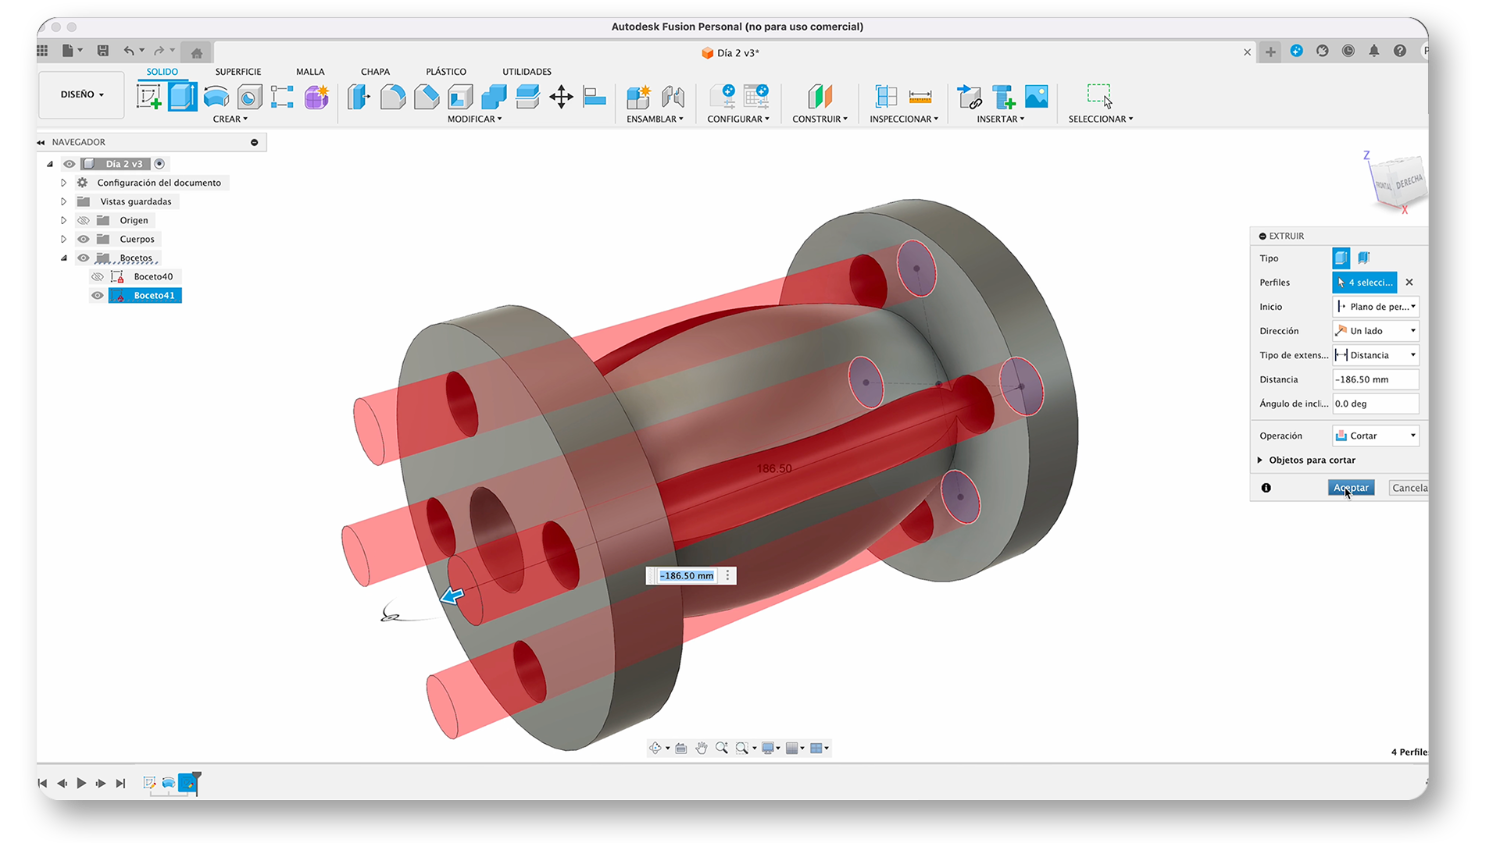Hide the Boceto41 sketch
The image size is (1500, 843).
coord(97,296)
